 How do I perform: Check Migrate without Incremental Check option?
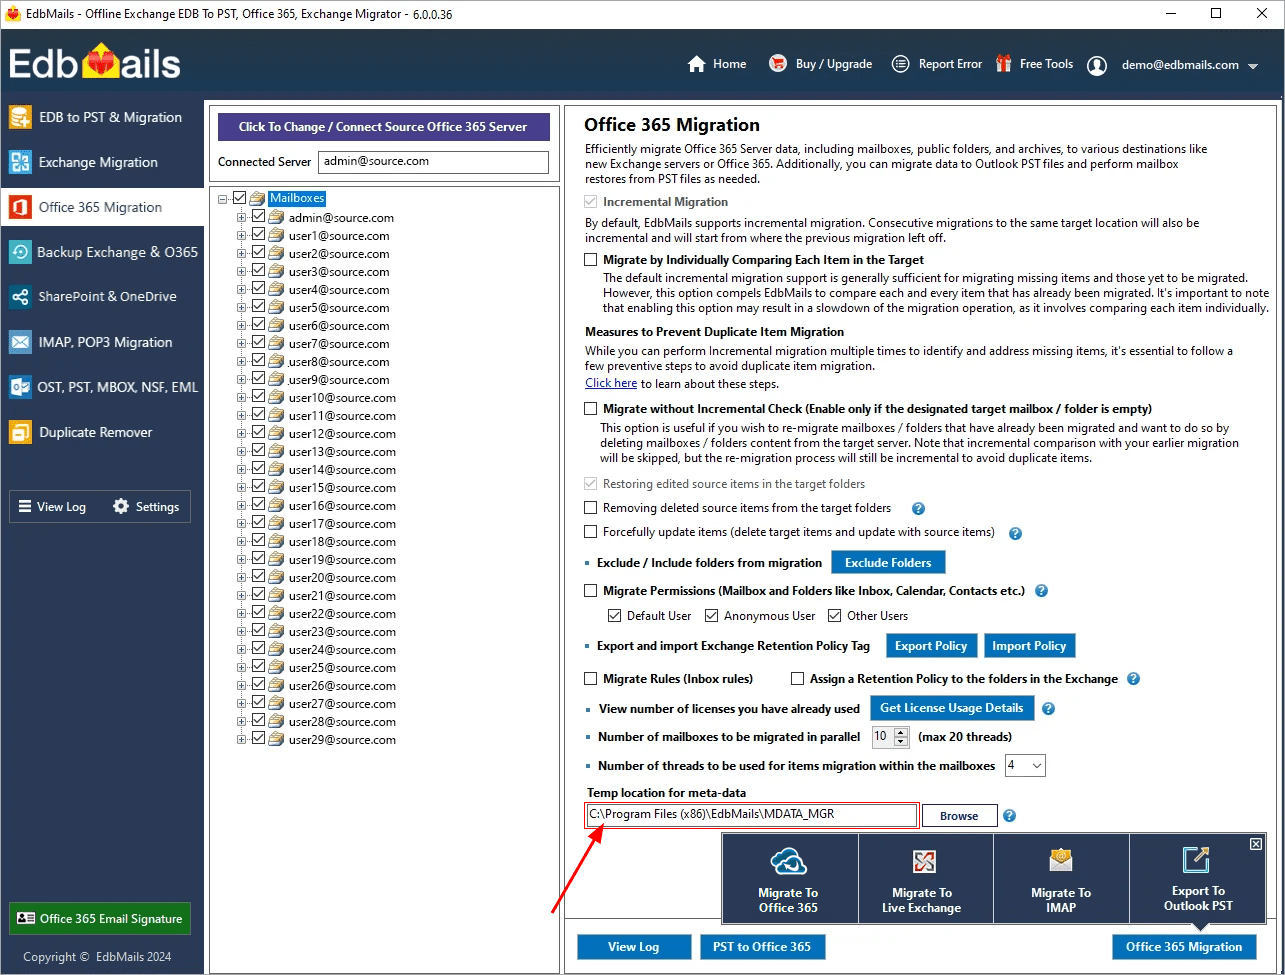point(591,409)
